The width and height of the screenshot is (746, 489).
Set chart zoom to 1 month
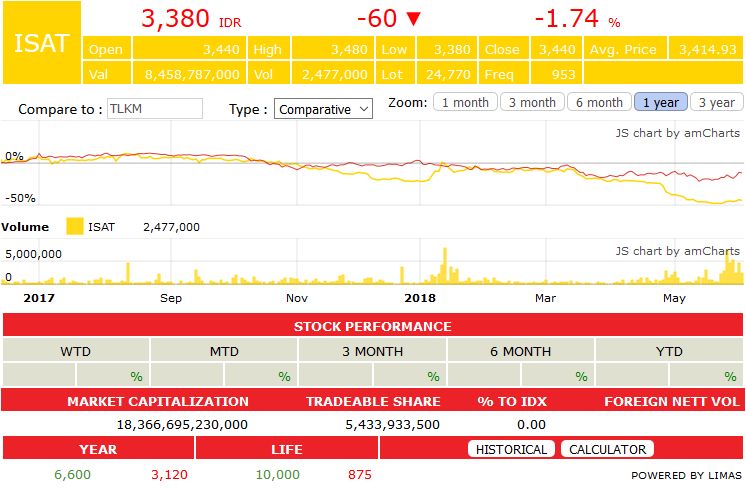click(x=465, y=102)
